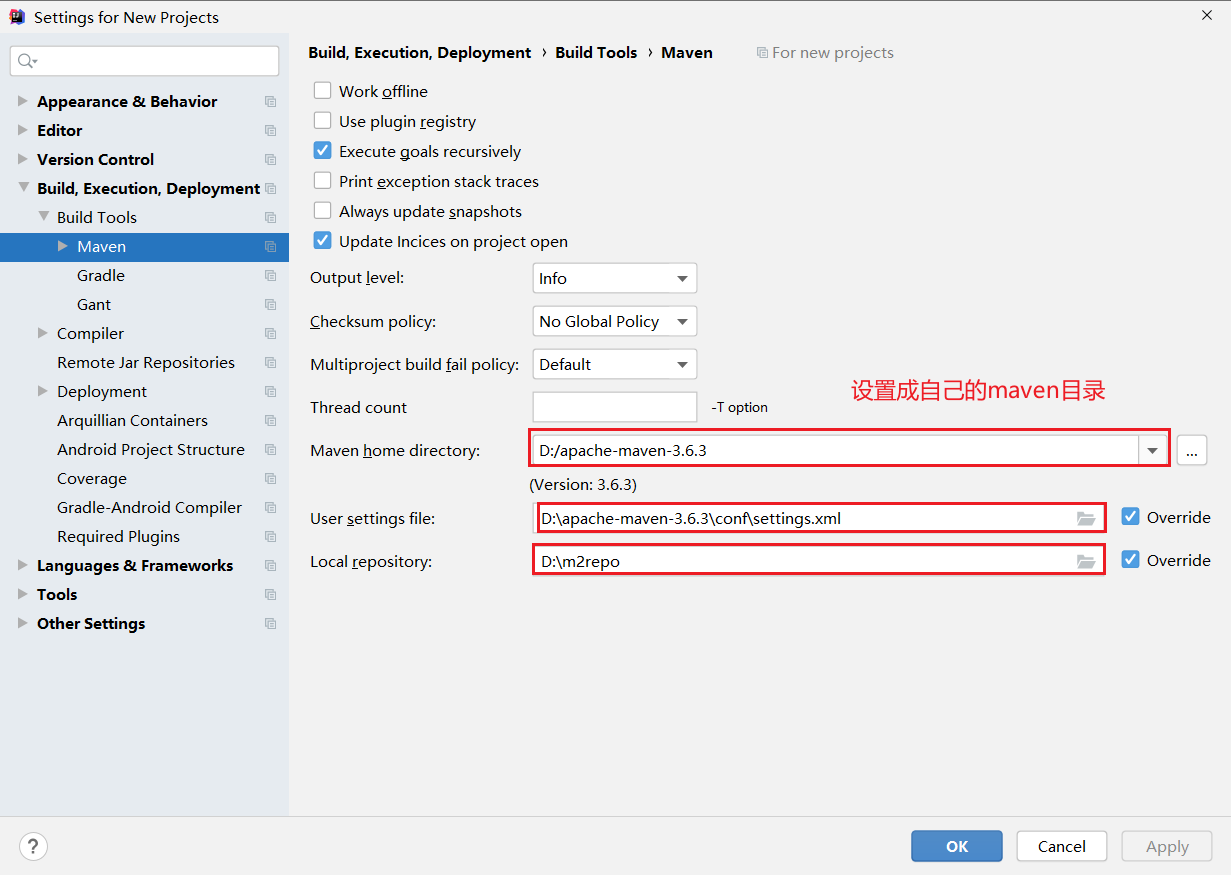This screenshot has width=1231, height=875.
Task: Open the Output level dropdown
Action: point(614,278)
